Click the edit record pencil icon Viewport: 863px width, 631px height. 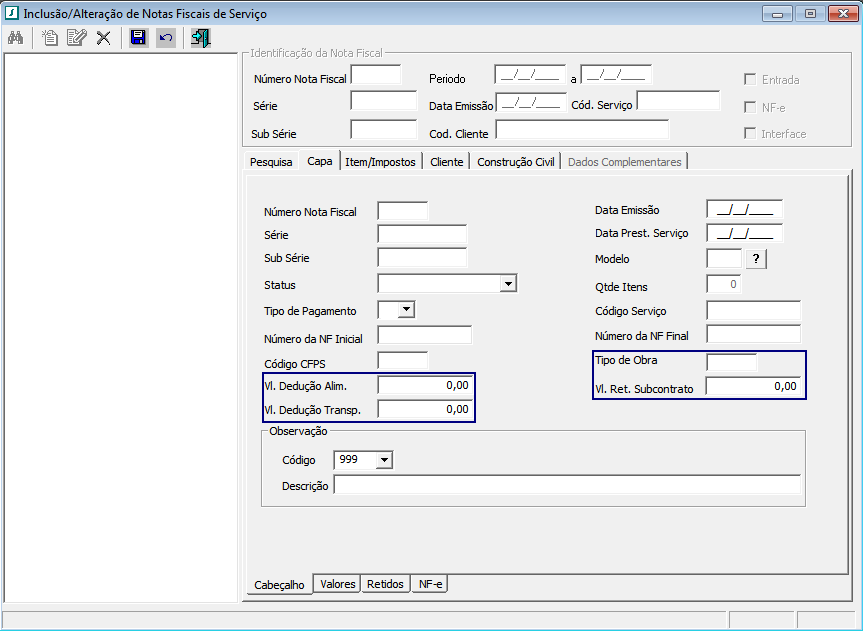click(76, 38)
